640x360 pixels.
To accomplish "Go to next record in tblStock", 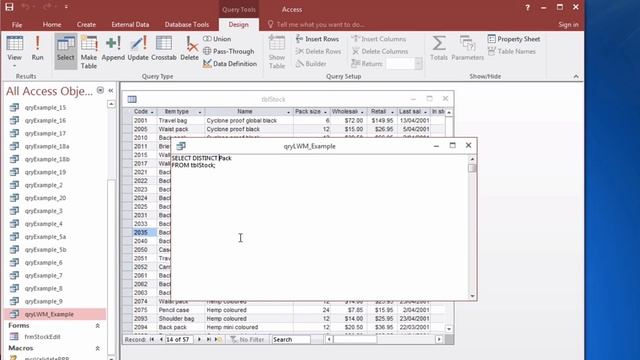I will coord(199,339).
